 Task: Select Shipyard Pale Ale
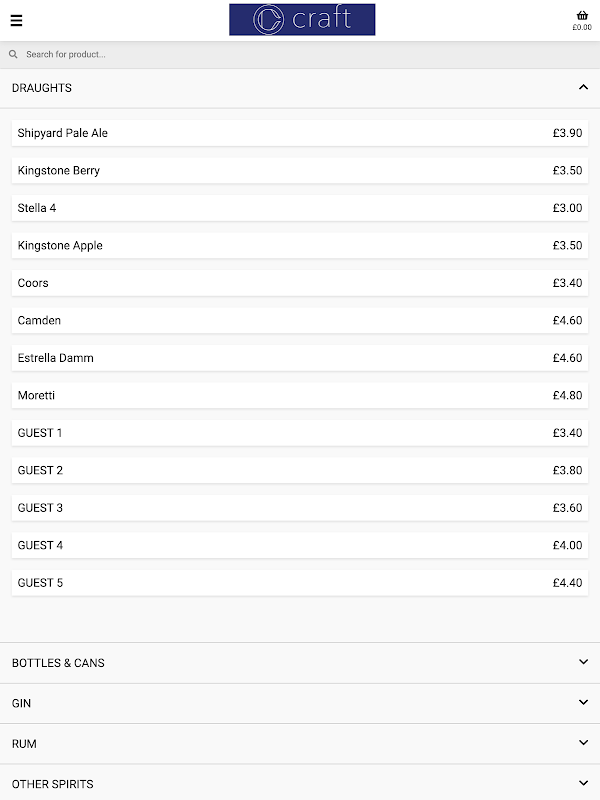pos(300,133)
